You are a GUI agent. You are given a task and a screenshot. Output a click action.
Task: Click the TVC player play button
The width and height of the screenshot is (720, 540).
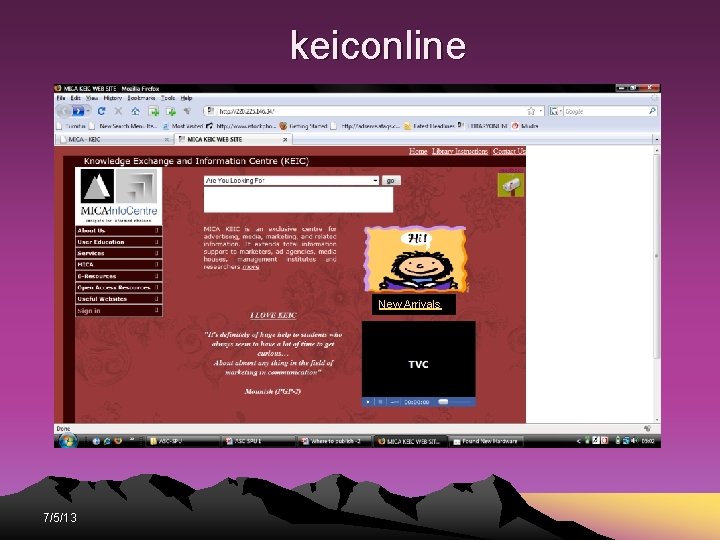[x=368, y=402]
